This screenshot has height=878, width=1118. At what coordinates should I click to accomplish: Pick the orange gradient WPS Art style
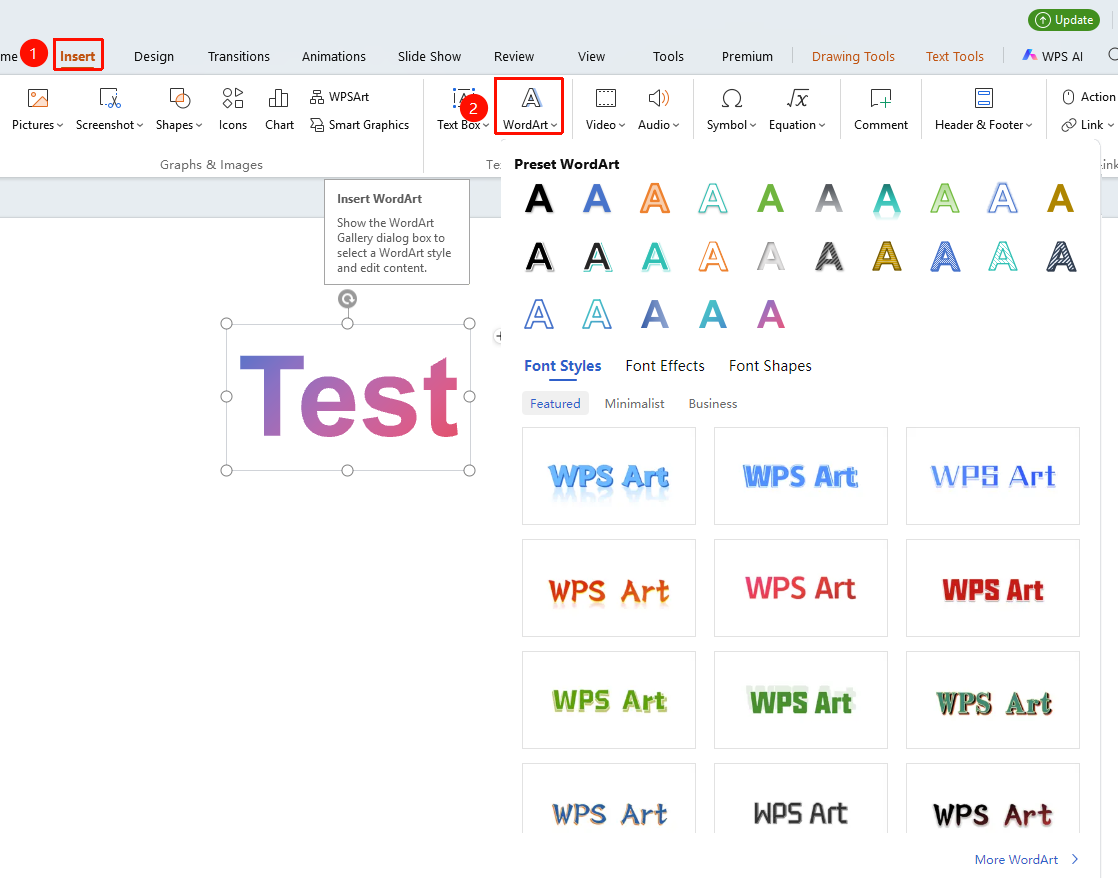pyautogui.click(x=609, y=588)
